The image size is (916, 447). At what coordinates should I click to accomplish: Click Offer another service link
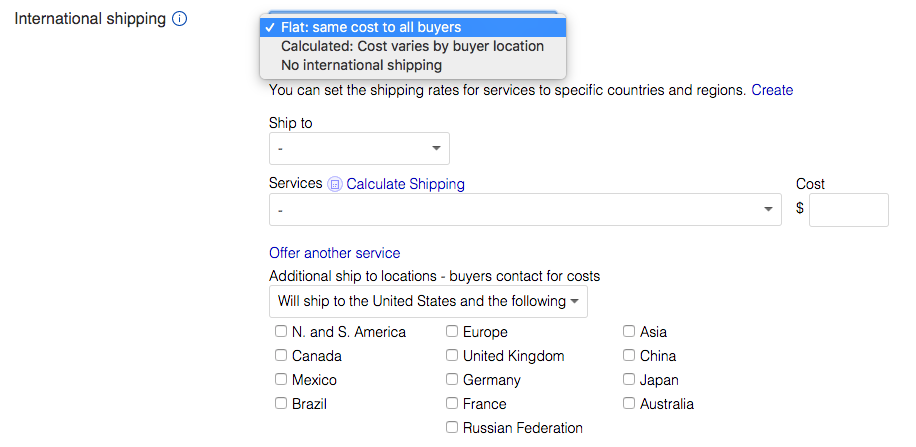tap(335, 253)
